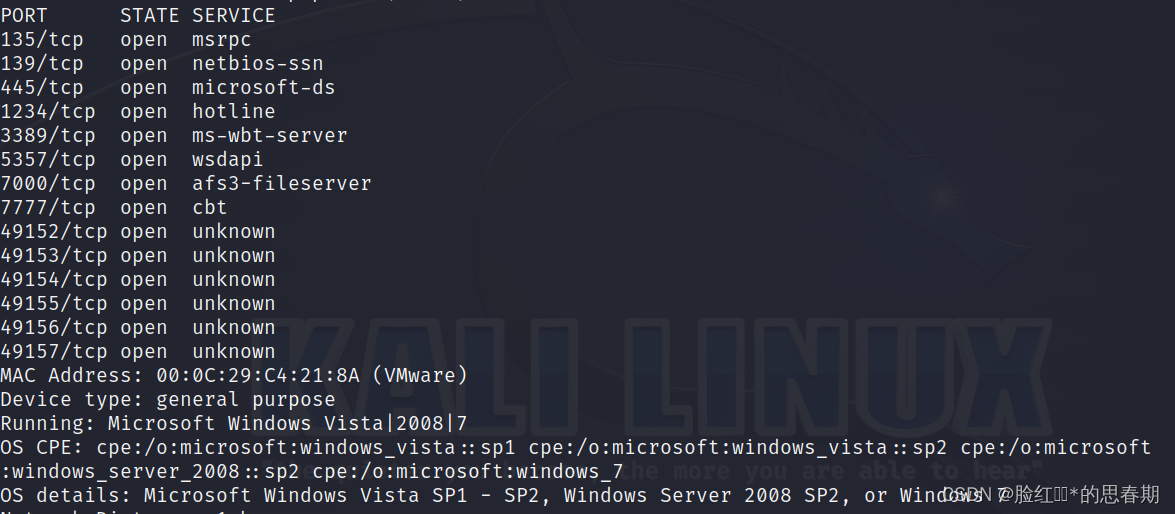This screenshot has width=1175, height=514.
Task: Click the cbt service on port 7777
Action: (209, 208)
